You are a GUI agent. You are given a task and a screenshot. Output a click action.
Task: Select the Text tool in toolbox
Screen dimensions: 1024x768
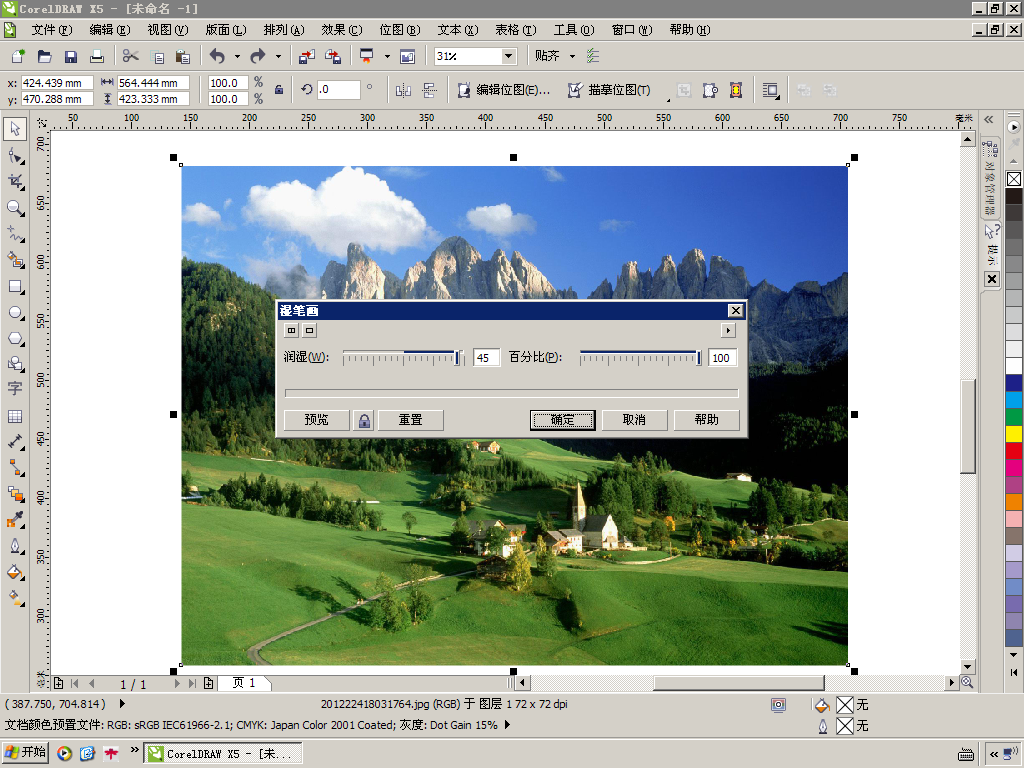pyautogui.click(x=15, y=389)
